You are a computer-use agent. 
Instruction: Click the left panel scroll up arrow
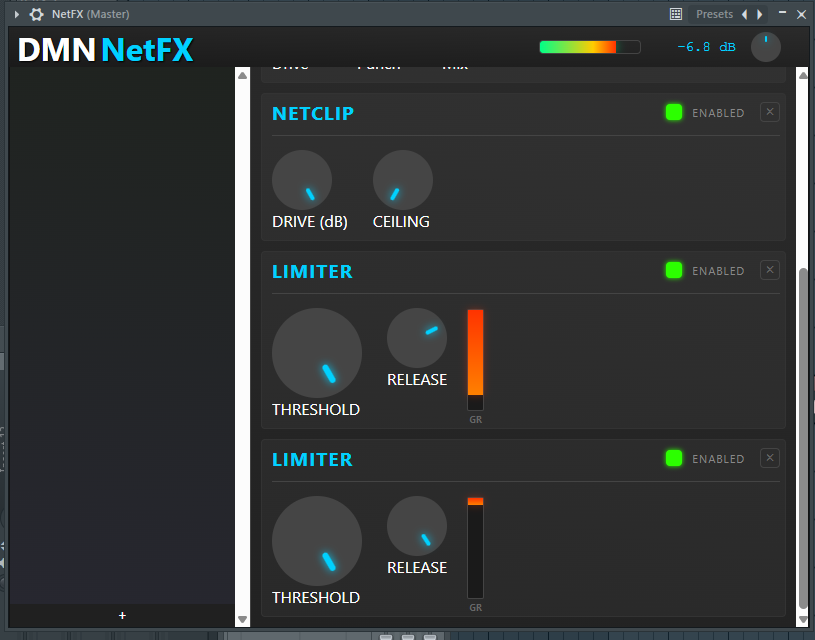tap(242, 75)
